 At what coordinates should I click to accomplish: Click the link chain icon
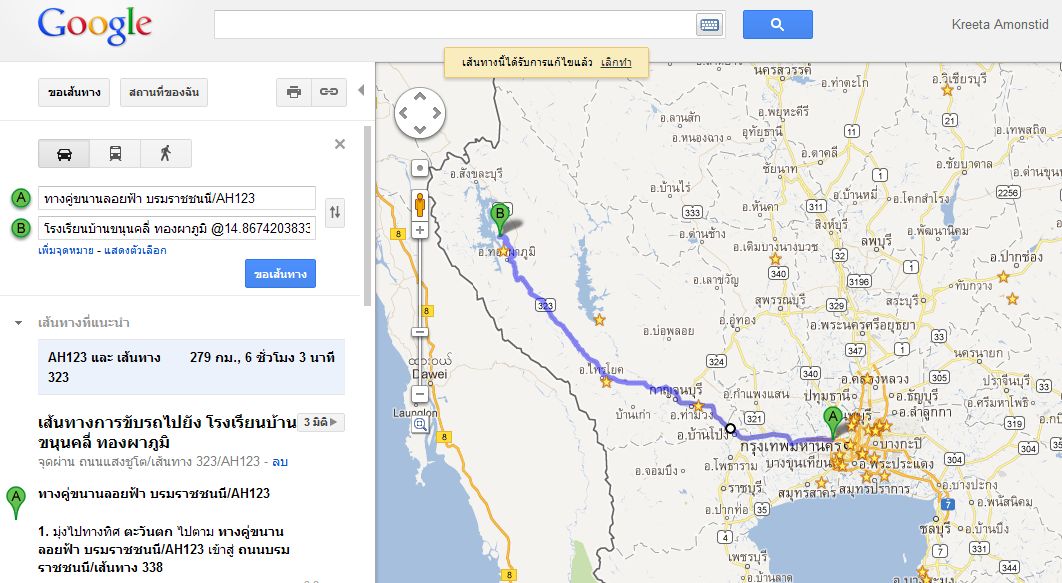click(x=329, y=92)
